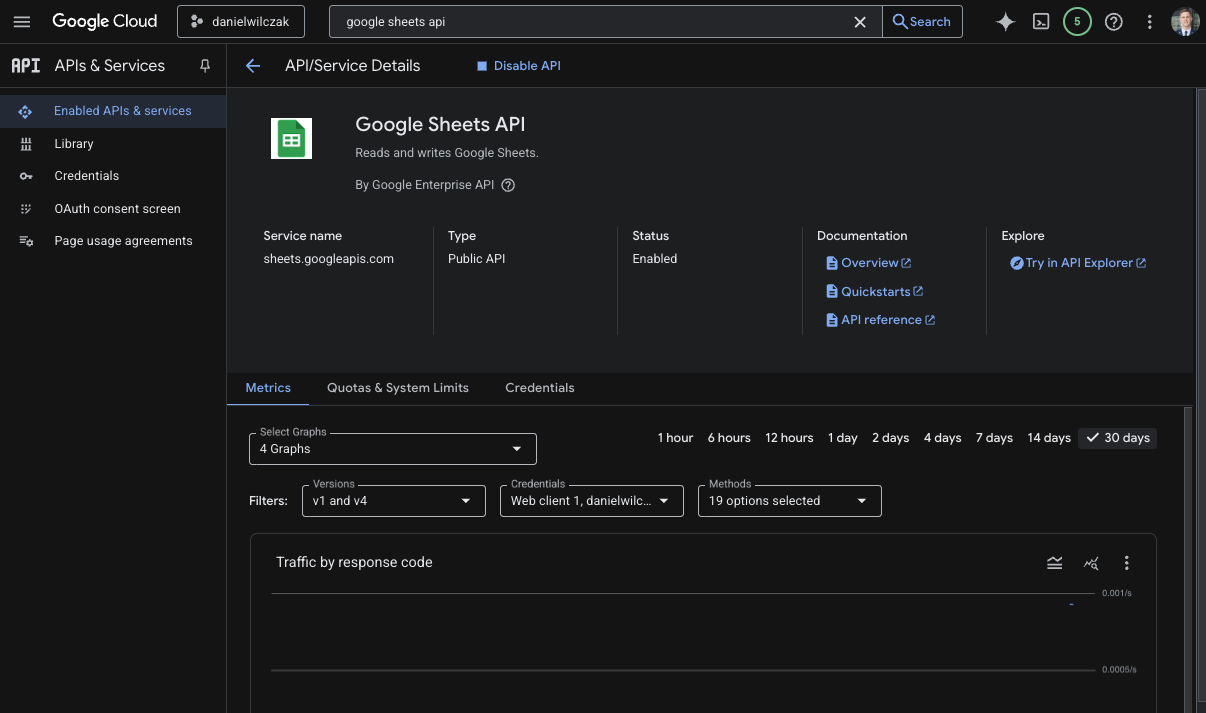This screenshot has width=1206, height=713.
Task: Open Gemini AI assistant sparkle icon
Action: [1005, 22]
